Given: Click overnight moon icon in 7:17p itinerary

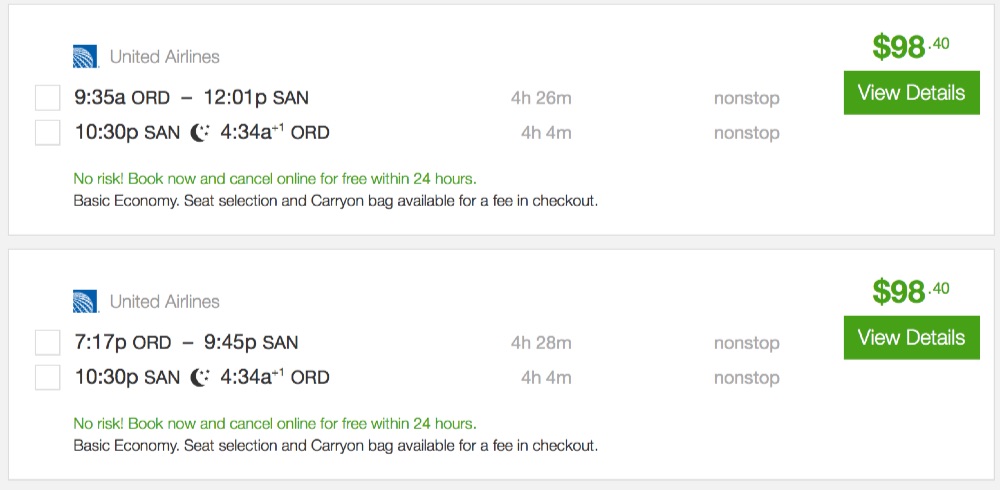Looking at the screenshot, I should (200, 378).
